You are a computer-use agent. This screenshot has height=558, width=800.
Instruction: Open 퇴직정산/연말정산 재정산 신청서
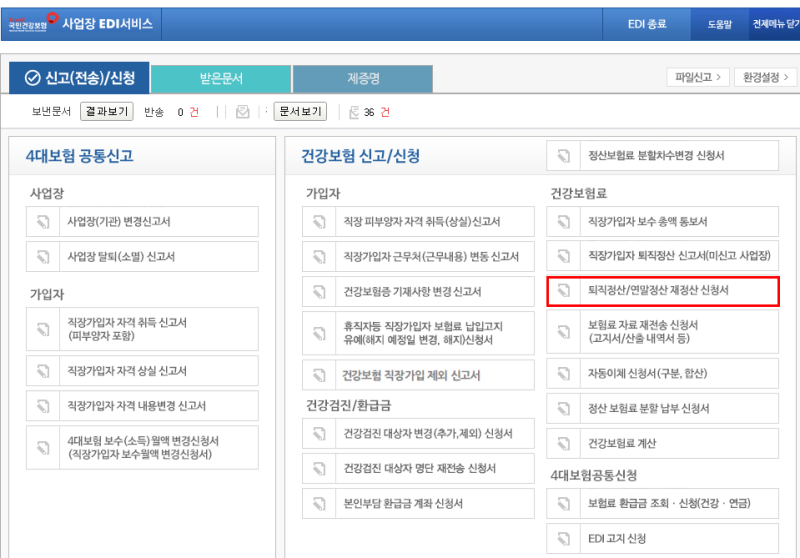(x=663, y=291)
